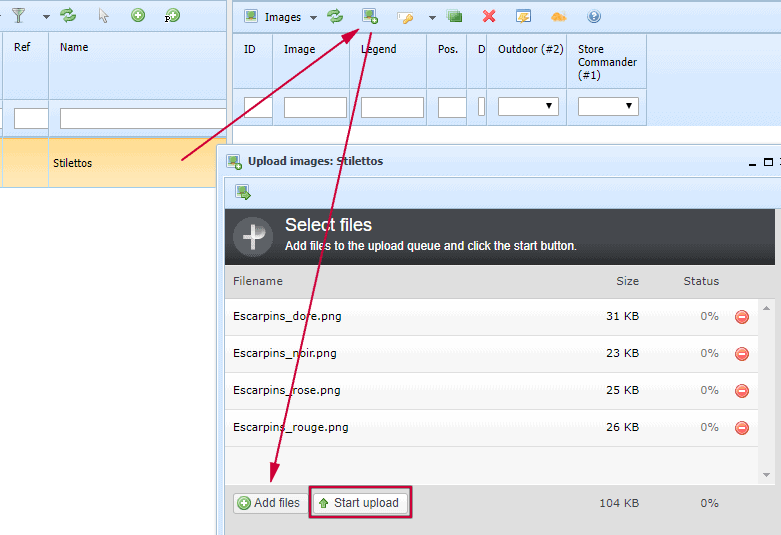The image size is (781, 535).
Task: Click the orange cloud icon in toolbar
Action: [x=558, y=17]
